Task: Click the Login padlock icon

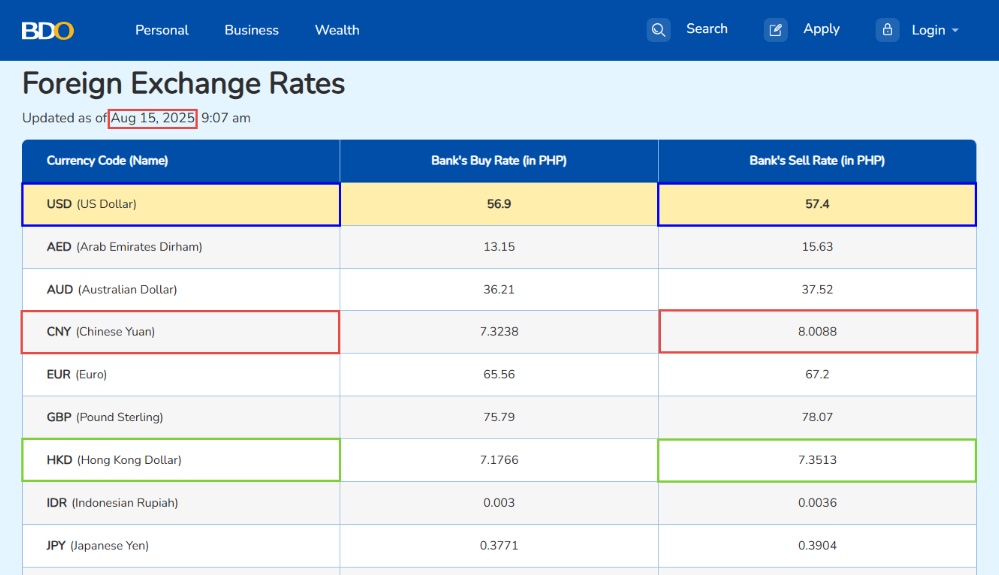Action: click(x=887, y=30)
